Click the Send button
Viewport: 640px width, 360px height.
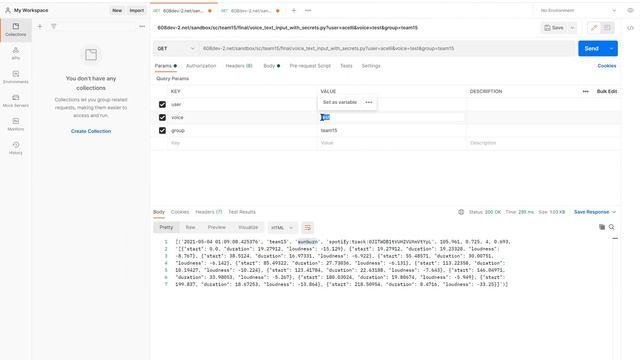coord(592,49)
